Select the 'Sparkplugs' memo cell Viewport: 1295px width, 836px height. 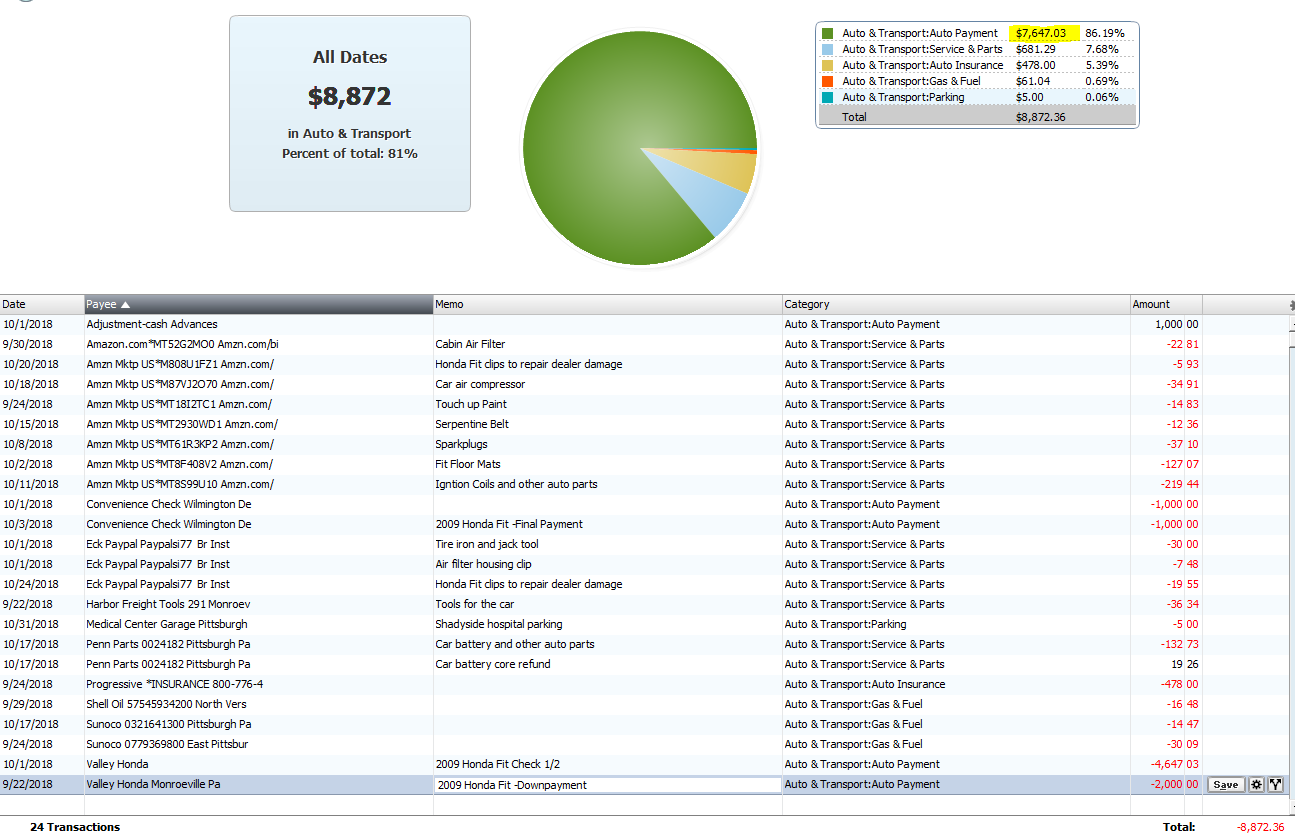(607, 444)
